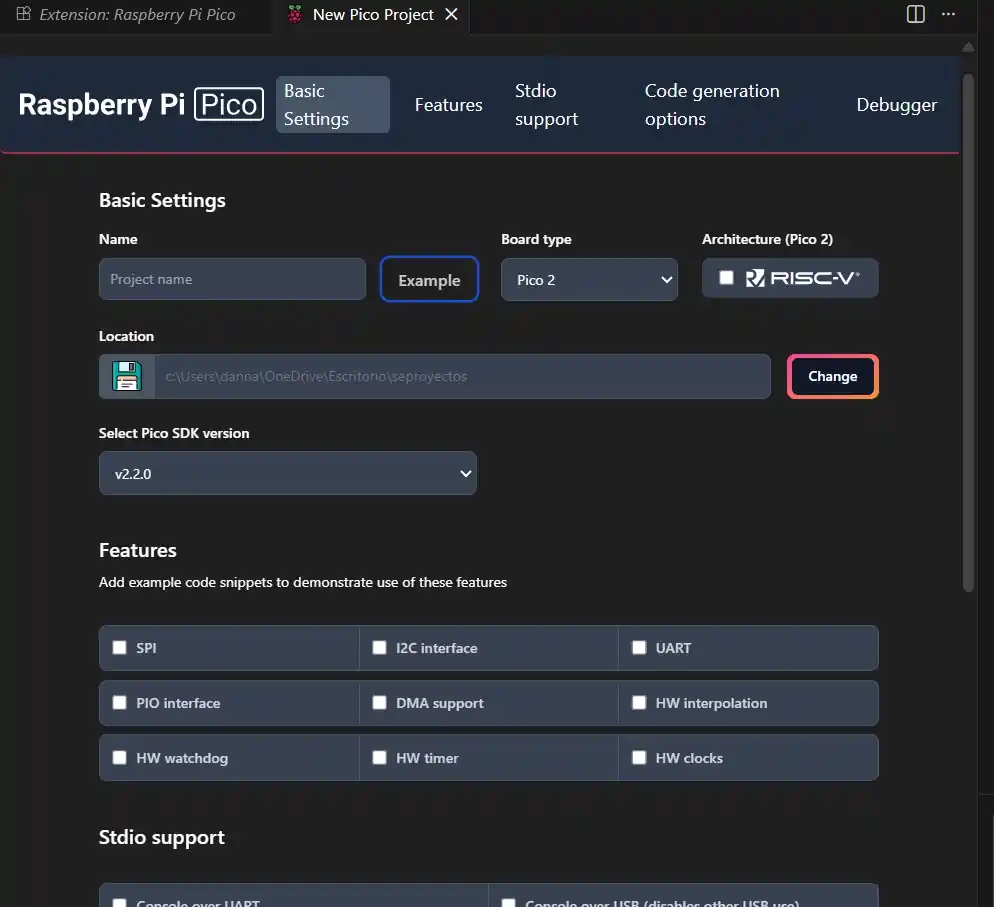This screenshot has height=907, width=994.
Task: Check the SPI feature box
Action: (120, 648)
